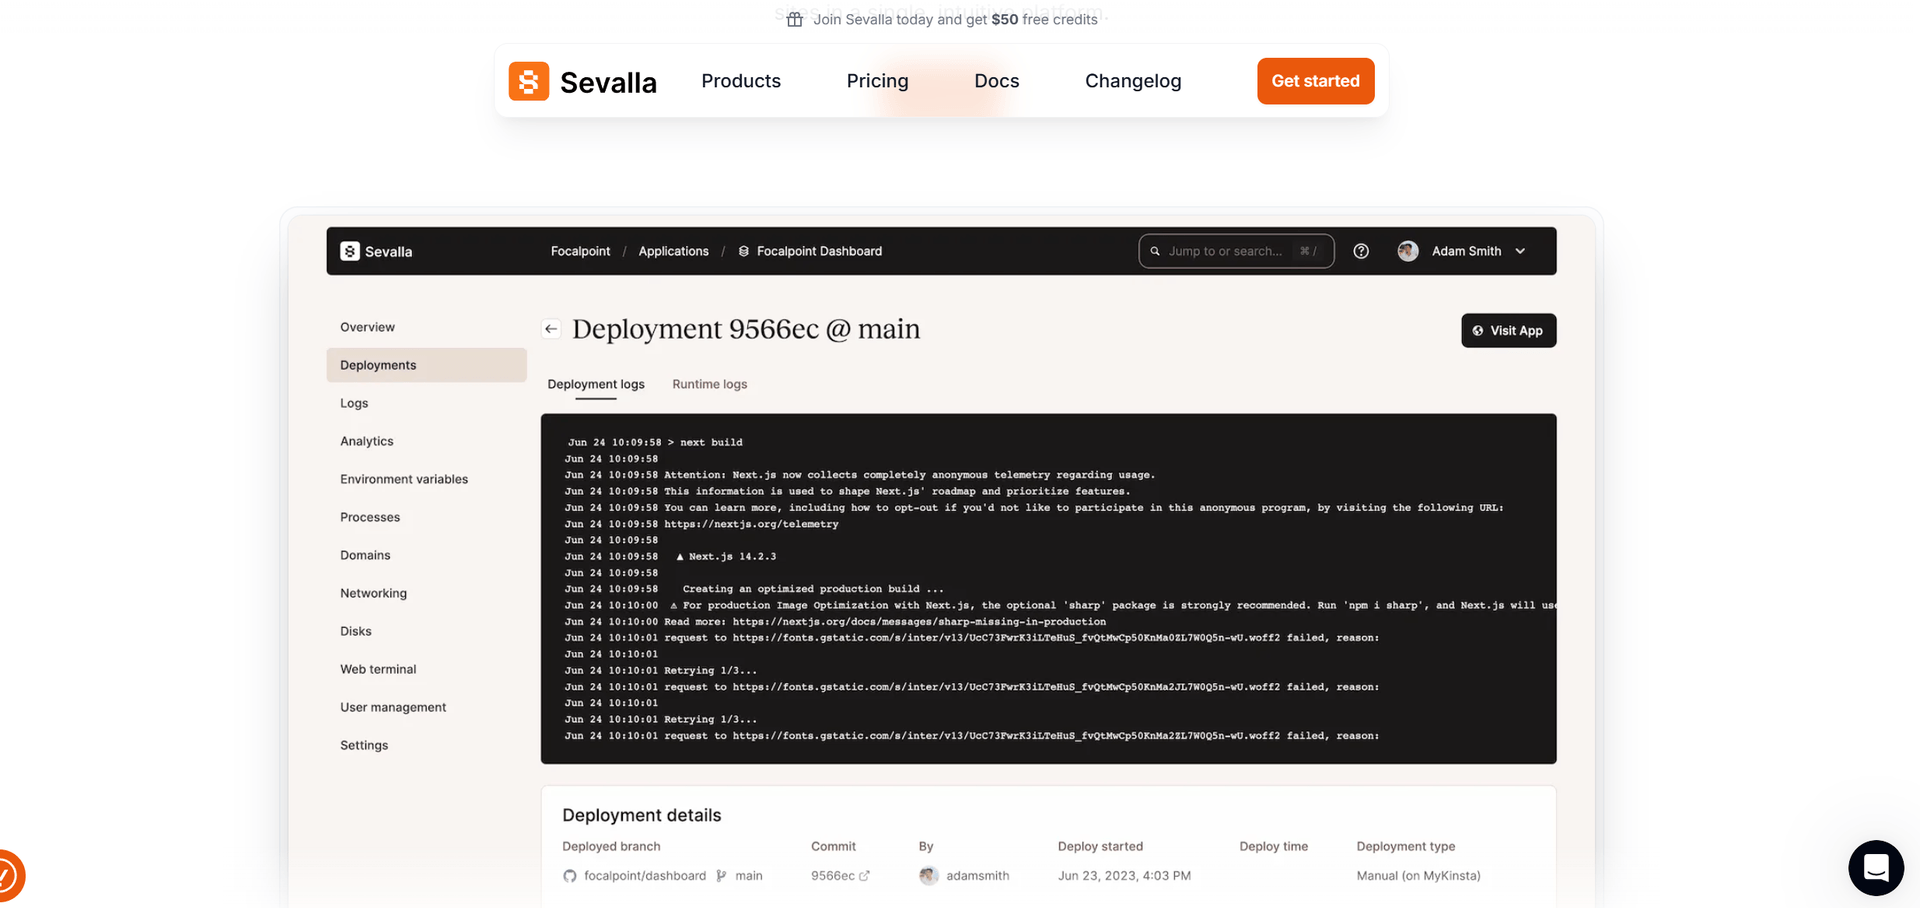This screenshot has width=1920, height=908.
Task: Open the chat widget bubble icon
Action: 1875,867
